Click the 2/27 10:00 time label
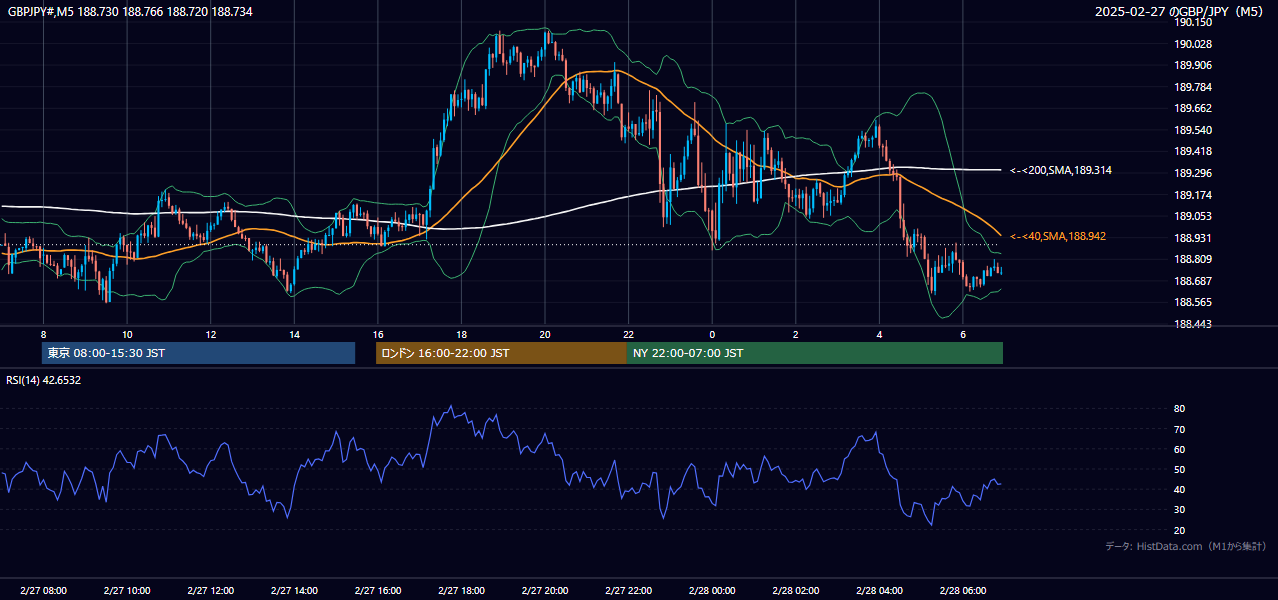 coord(127,591)
